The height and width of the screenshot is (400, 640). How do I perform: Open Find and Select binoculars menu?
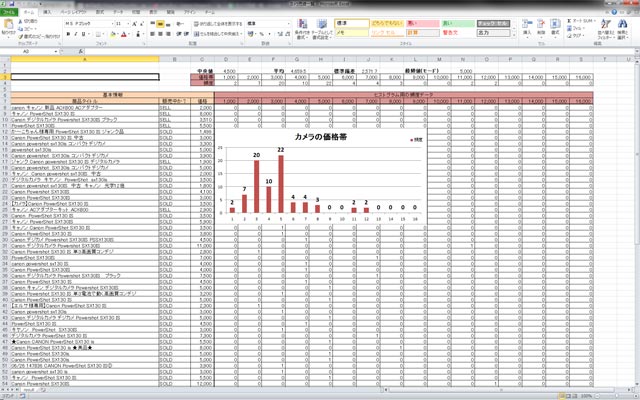click(x=622, y=29)
